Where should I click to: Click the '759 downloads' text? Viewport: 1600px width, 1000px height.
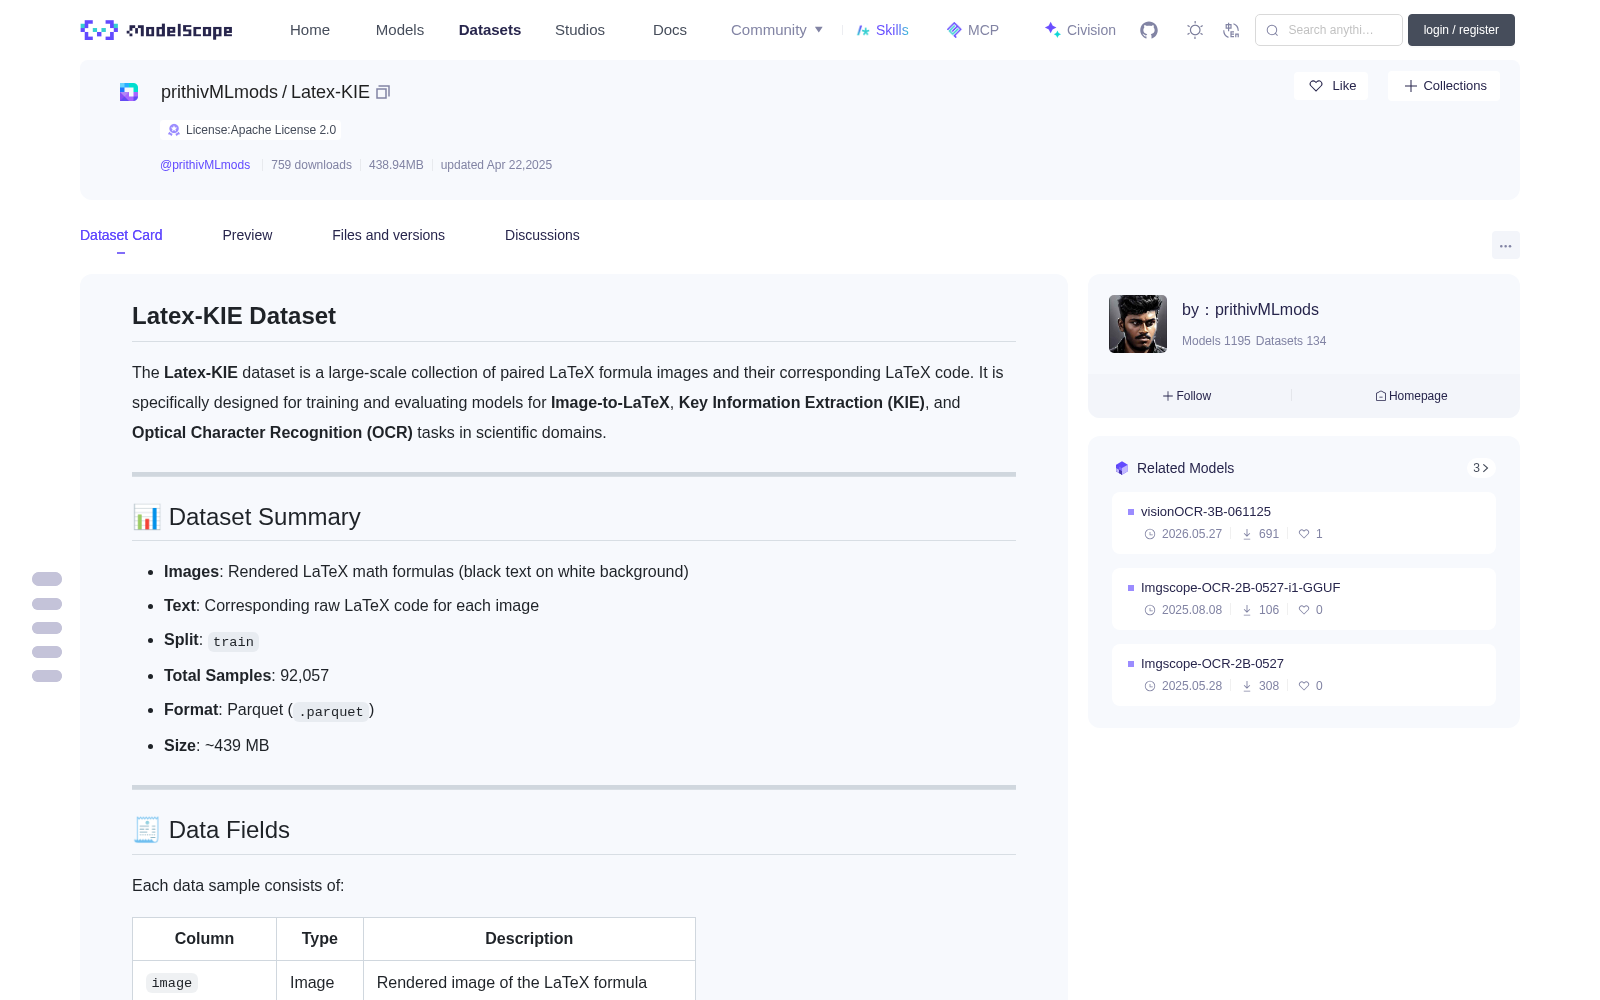point(311,165)
